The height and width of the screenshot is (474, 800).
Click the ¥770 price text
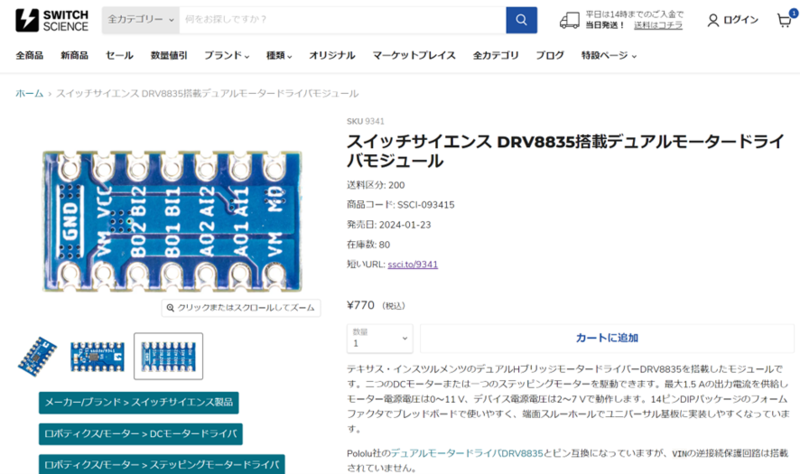[361, 305]
